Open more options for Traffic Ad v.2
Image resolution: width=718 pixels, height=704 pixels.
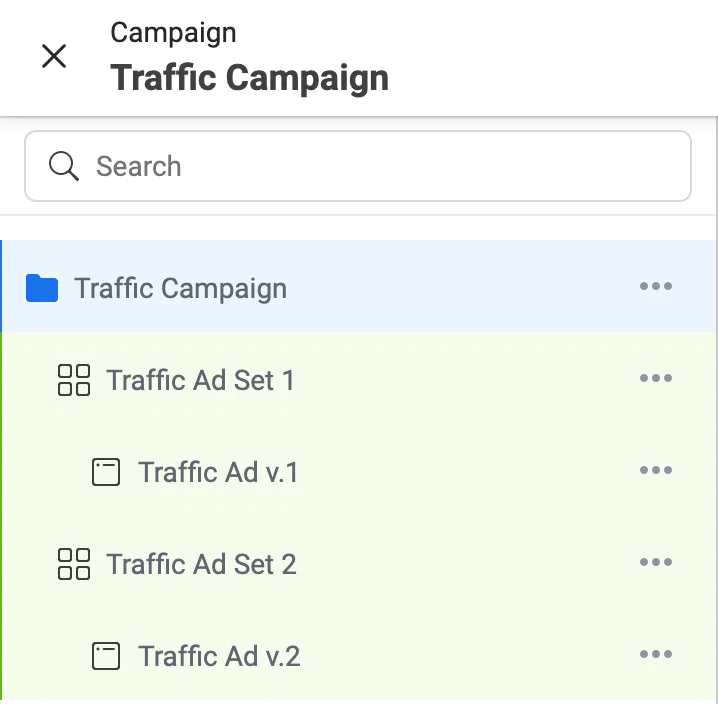click(656, 655)
